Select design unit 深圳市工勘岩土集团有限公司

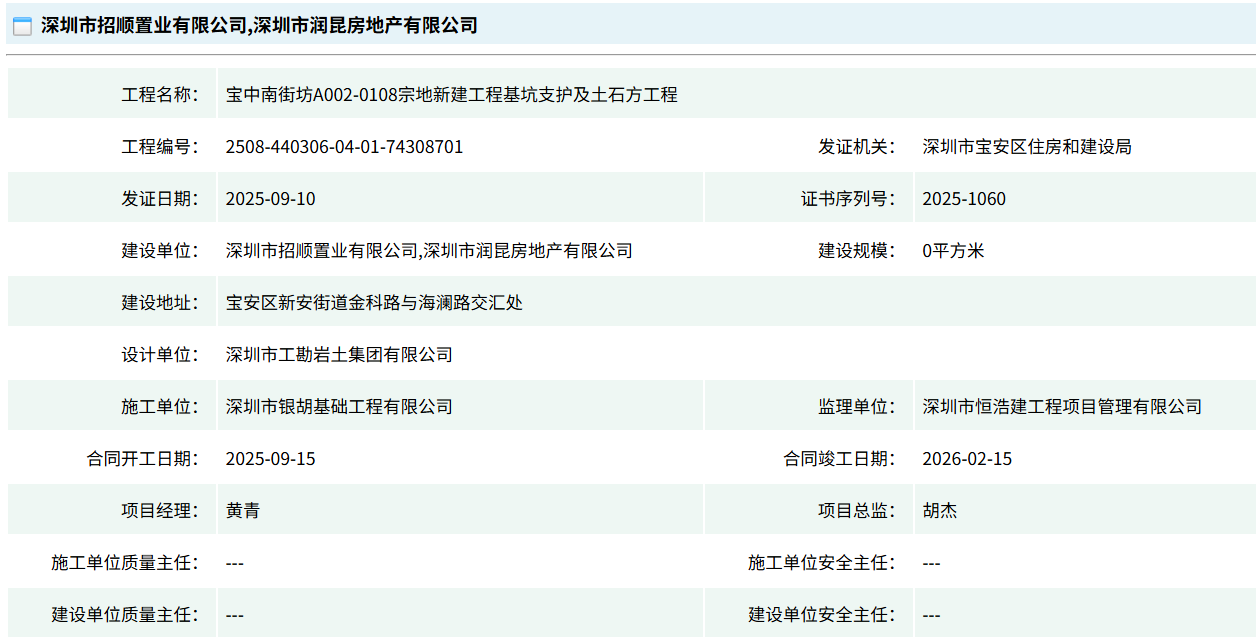click(339, 355)
